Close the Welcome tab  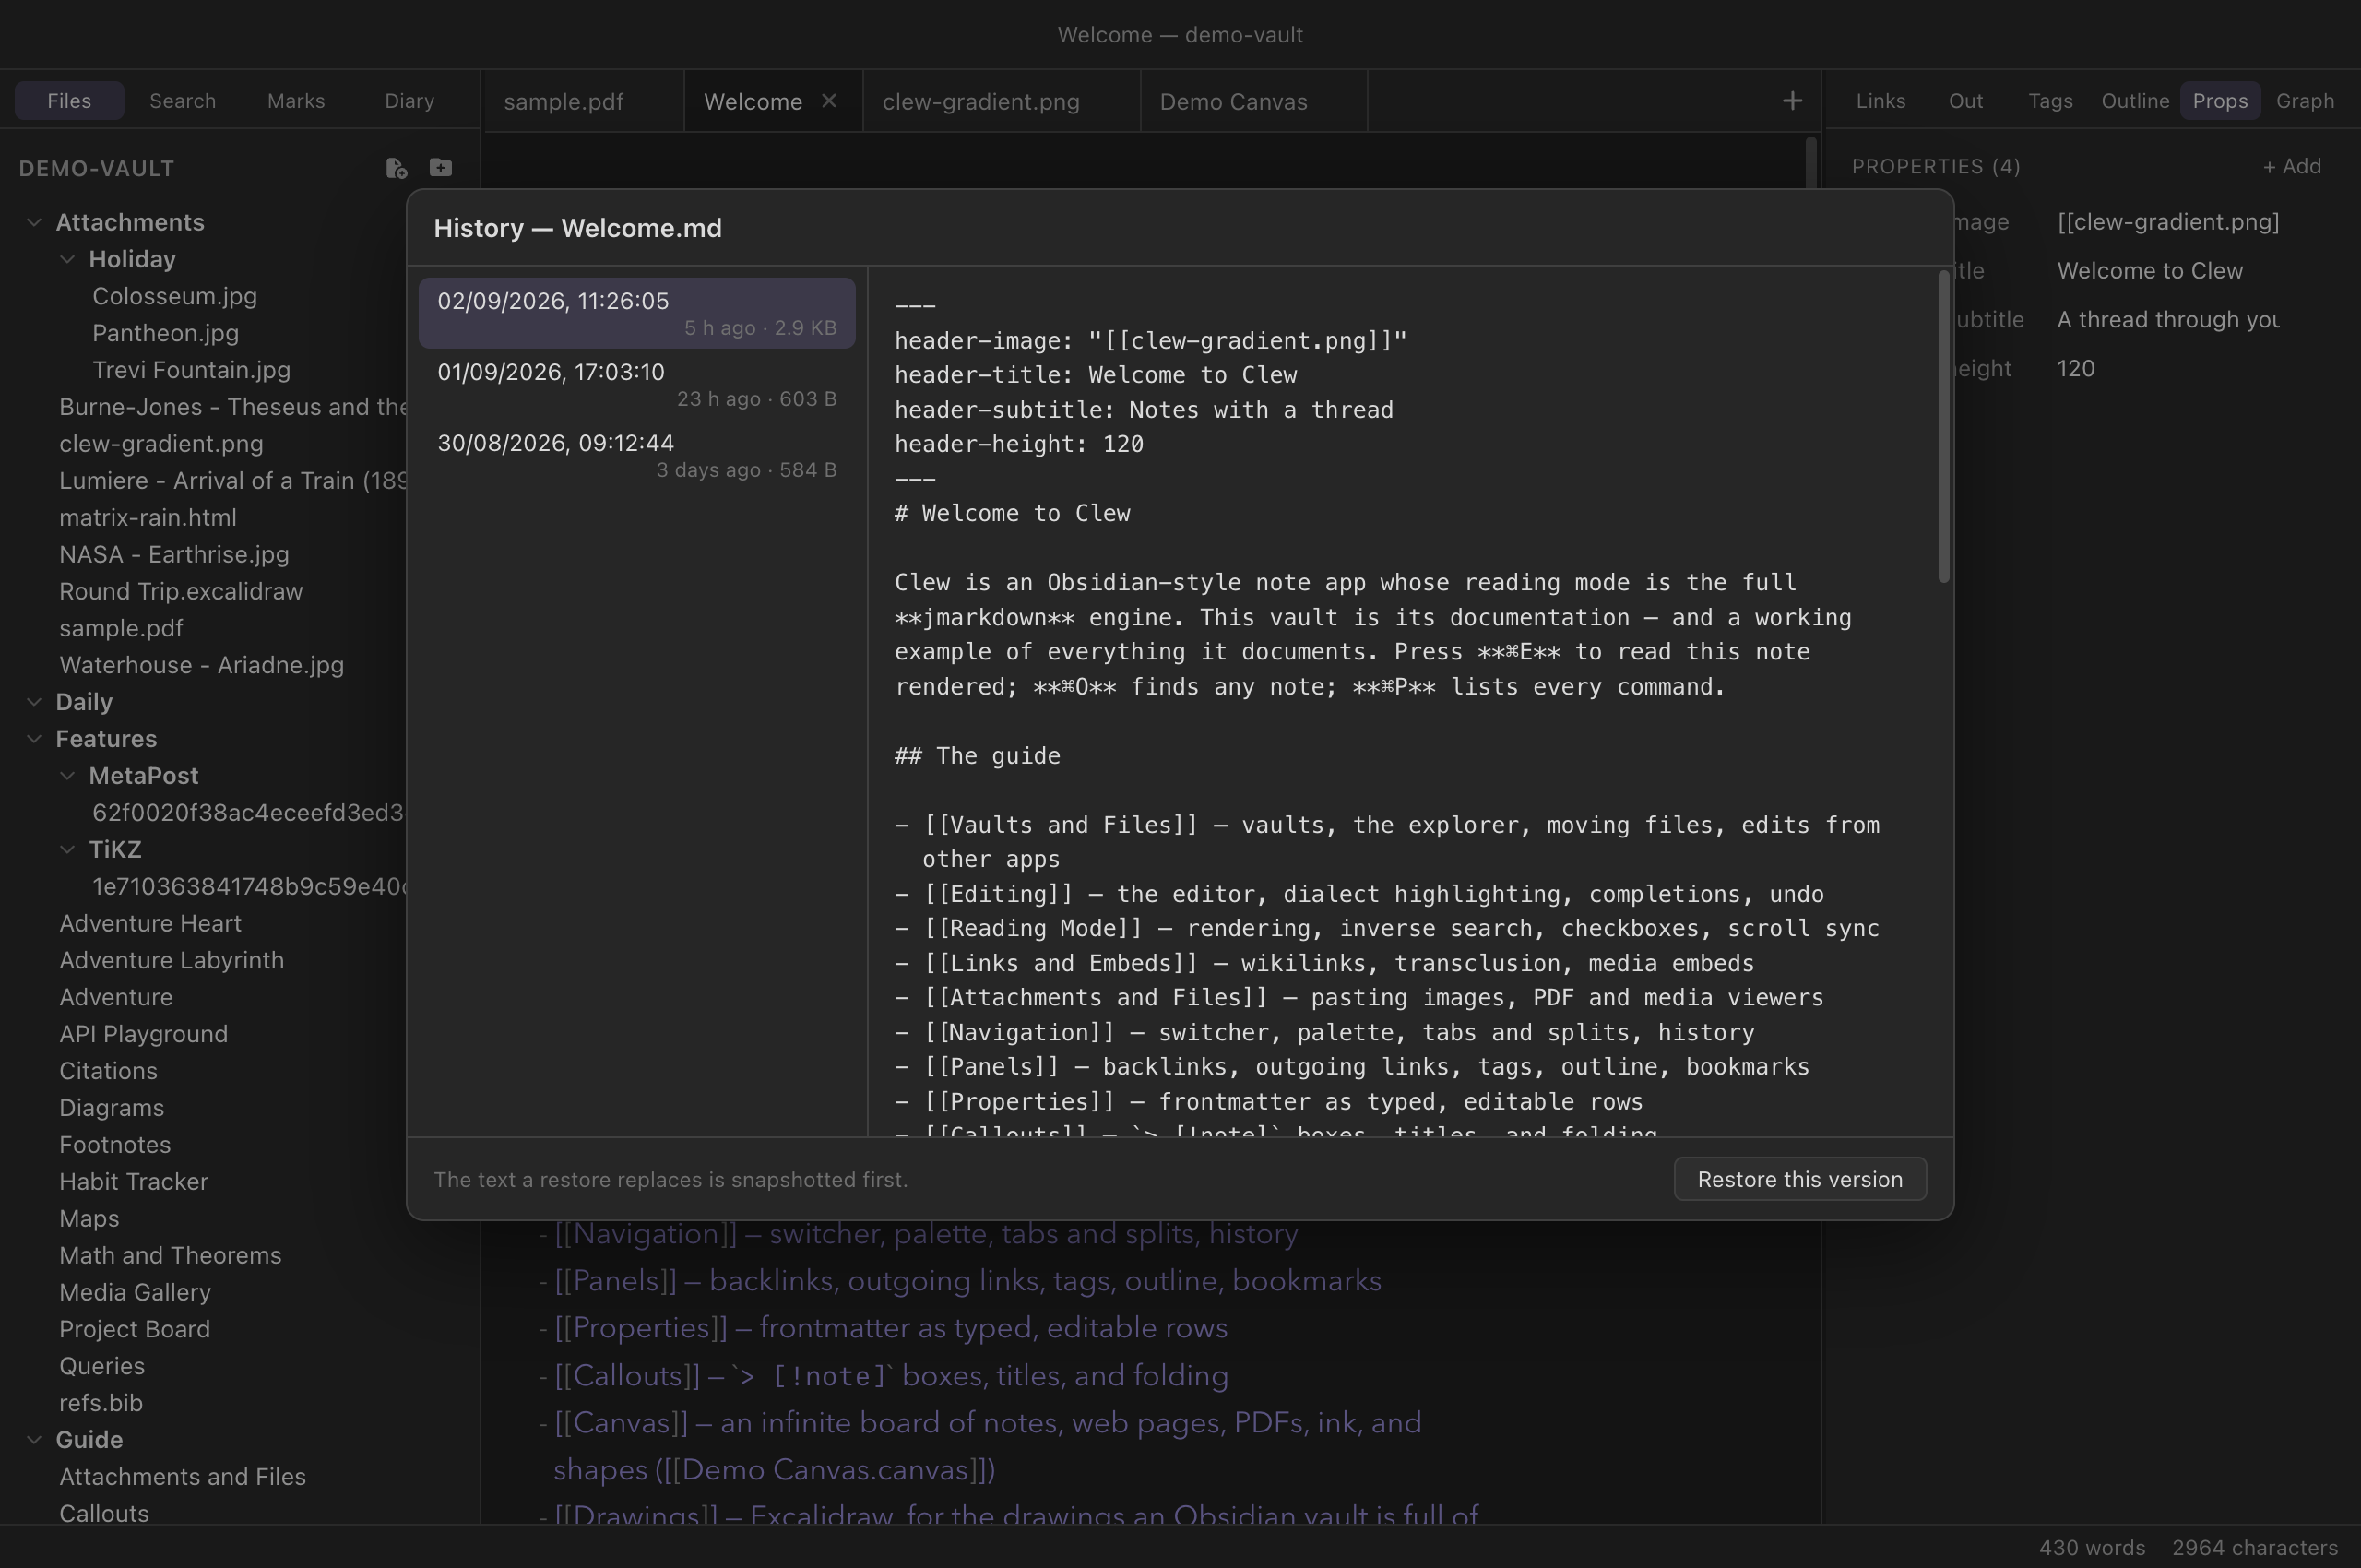(x=829, y=101)
